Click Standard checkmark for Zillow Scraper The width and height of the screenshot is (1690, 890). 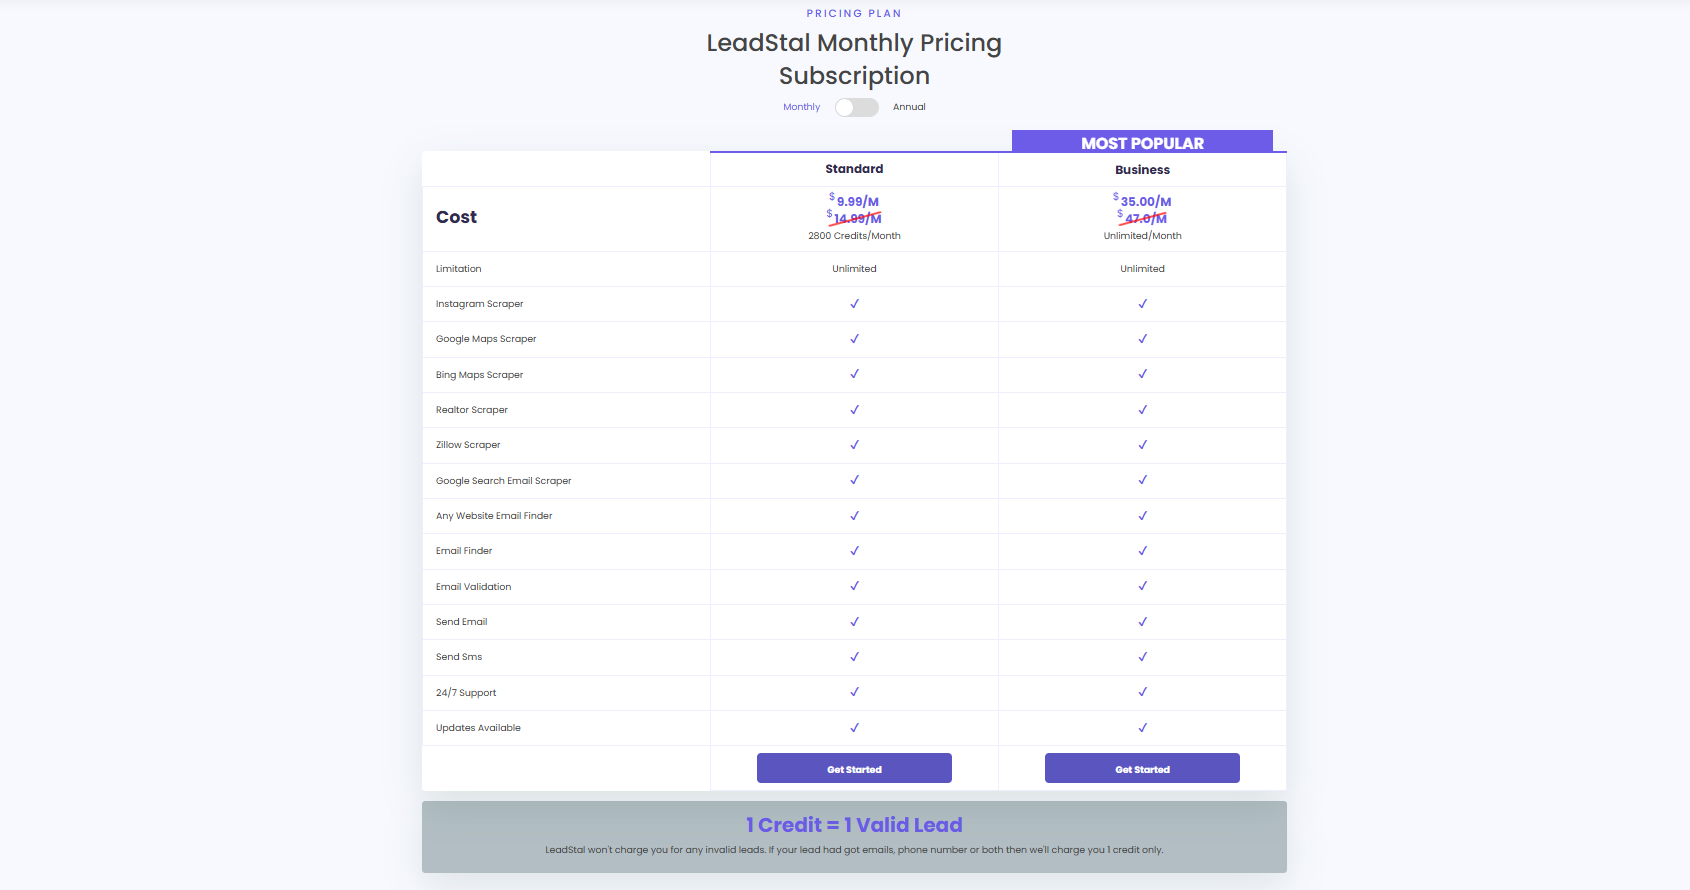[854, 445]
